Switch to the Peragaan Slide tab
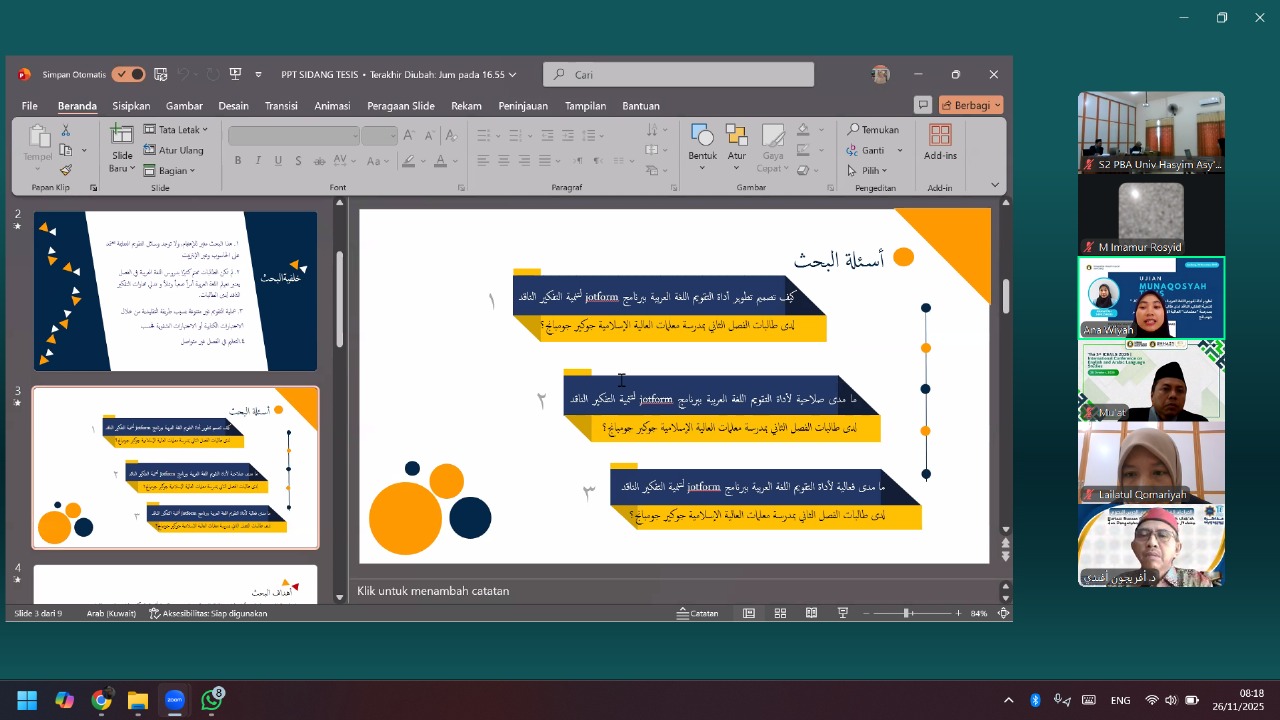 tap(400, 106)
